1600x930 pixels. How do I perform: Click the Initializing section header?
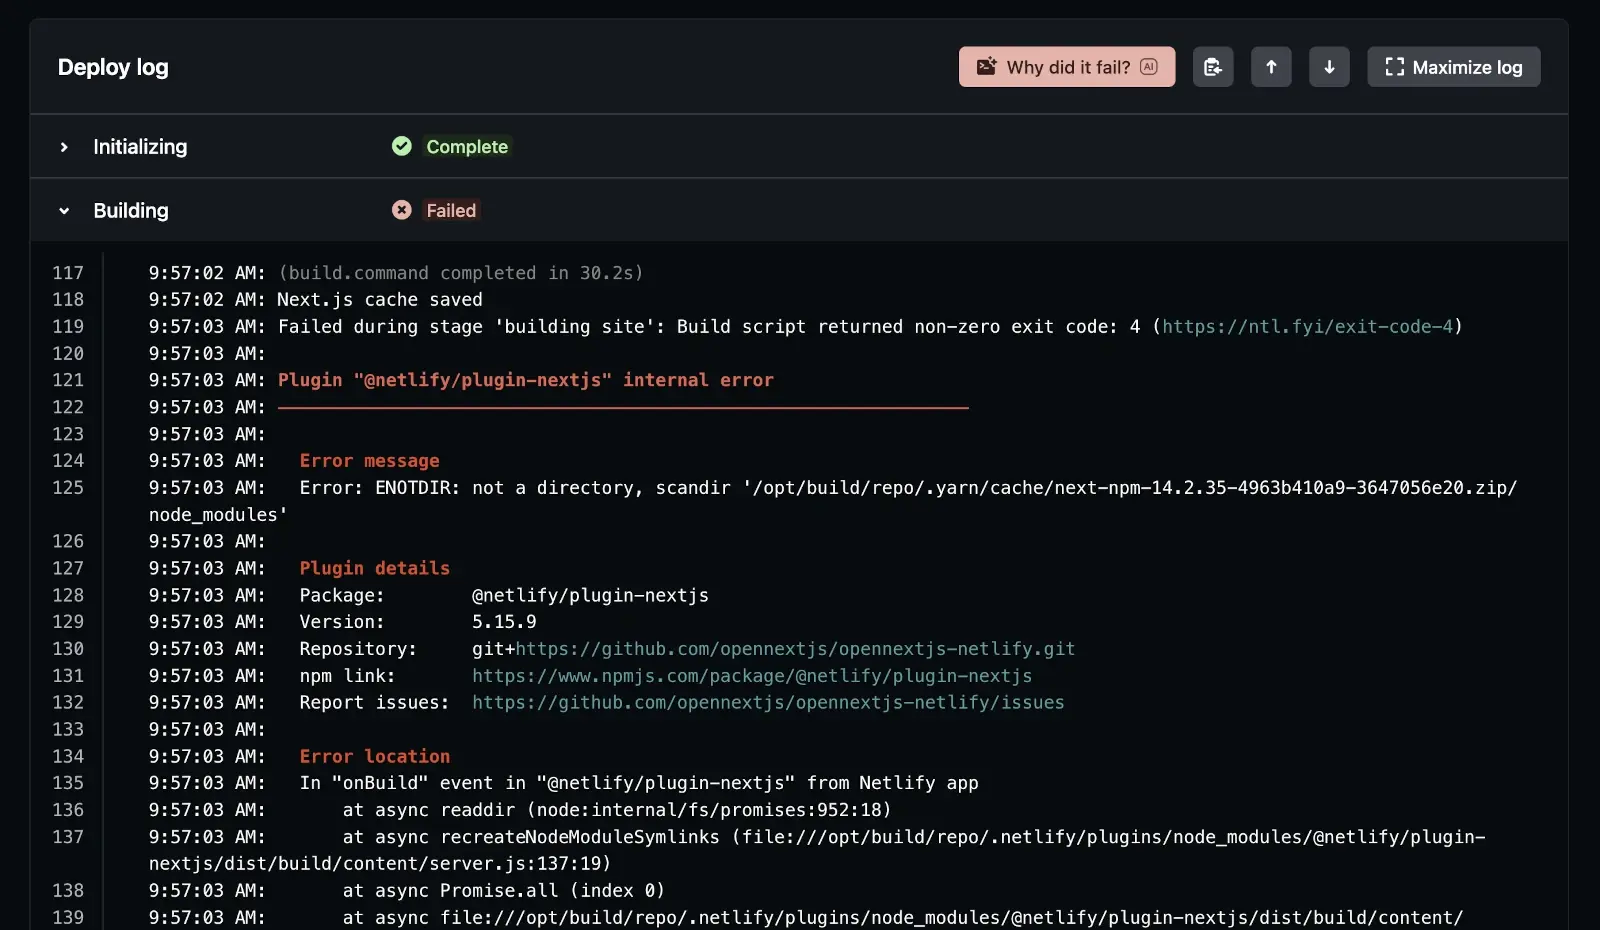pyautogui.click(x=140, y=147)
